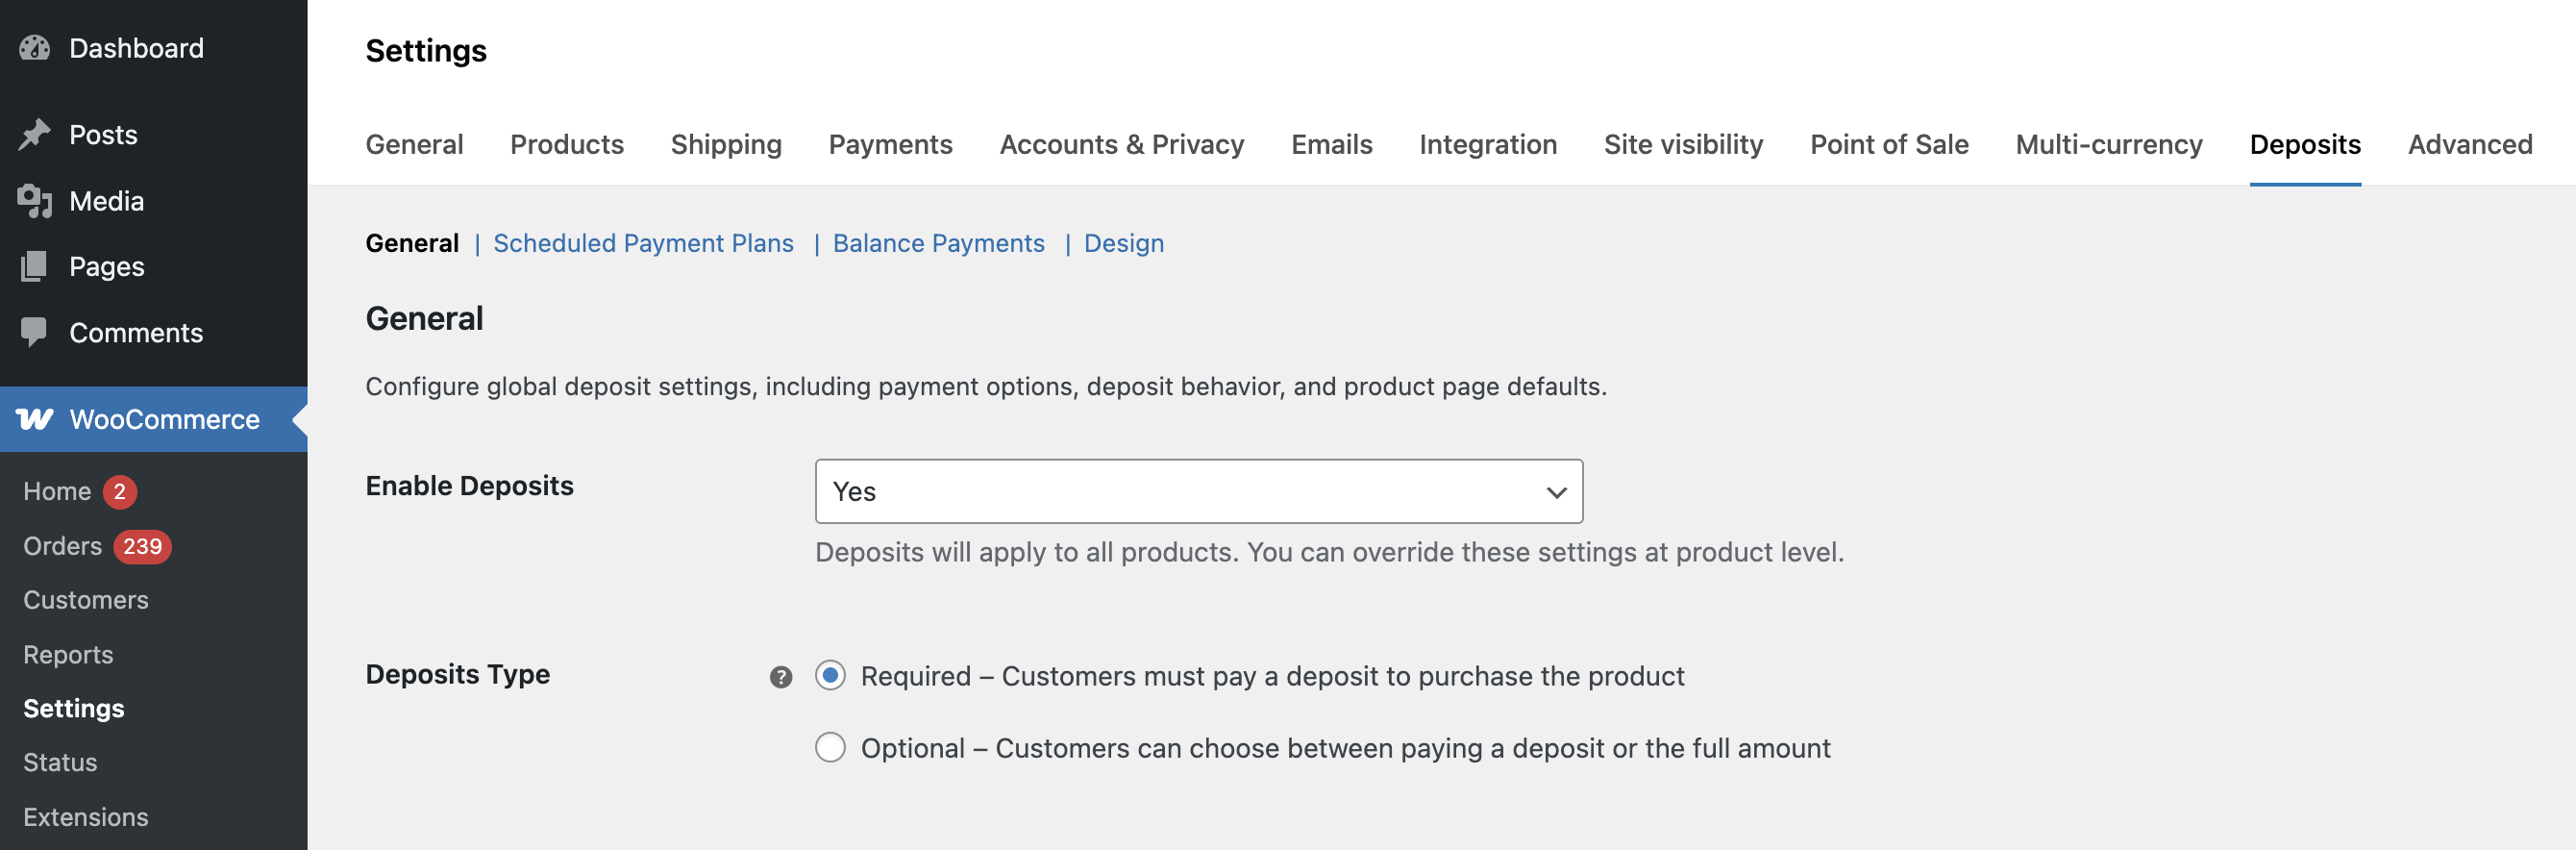Viewport: 2576px width, 850px height.
Task: Open Customers in the WooCommerce submenu
Action: pyautogui.click(x=86, y=600)
